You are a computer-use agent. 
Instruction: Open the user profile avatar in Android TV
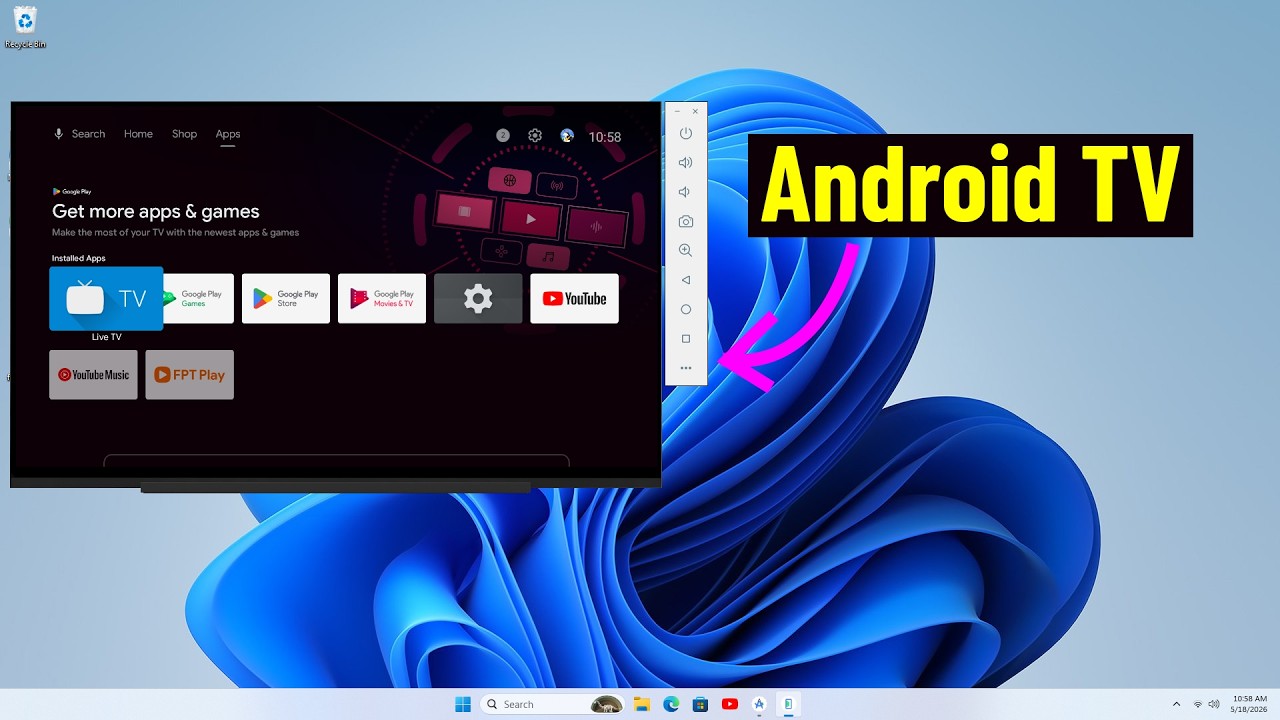coord(567,135)
